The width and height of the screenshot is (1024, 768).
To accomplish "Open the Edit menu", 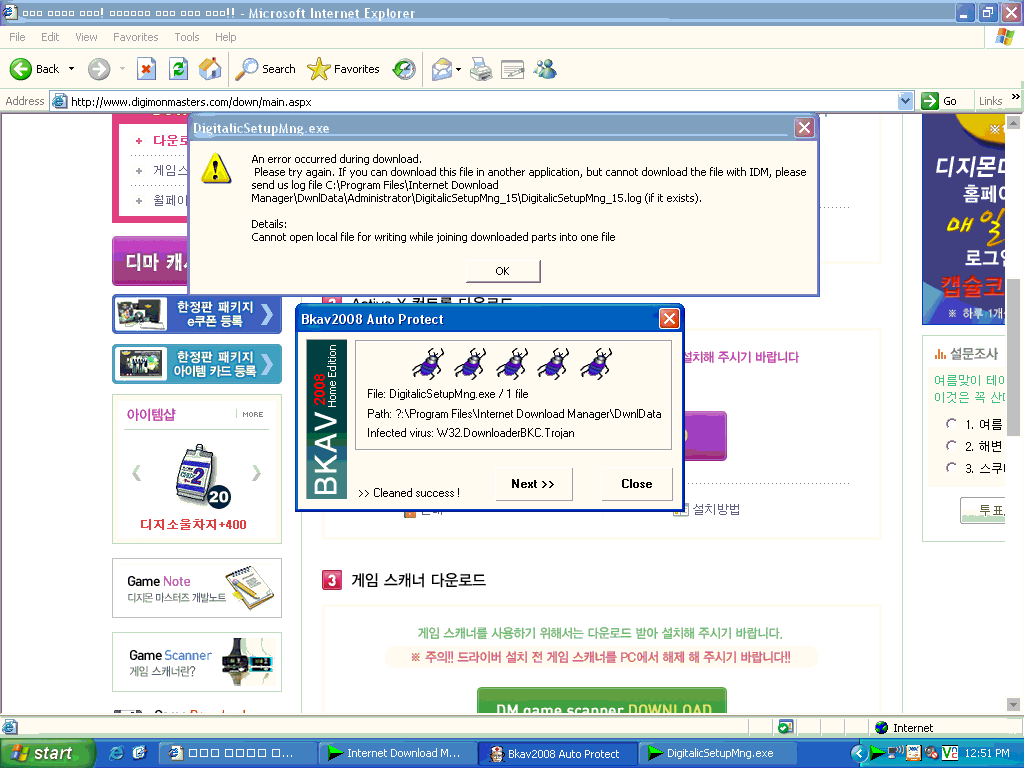I will 50,37.
